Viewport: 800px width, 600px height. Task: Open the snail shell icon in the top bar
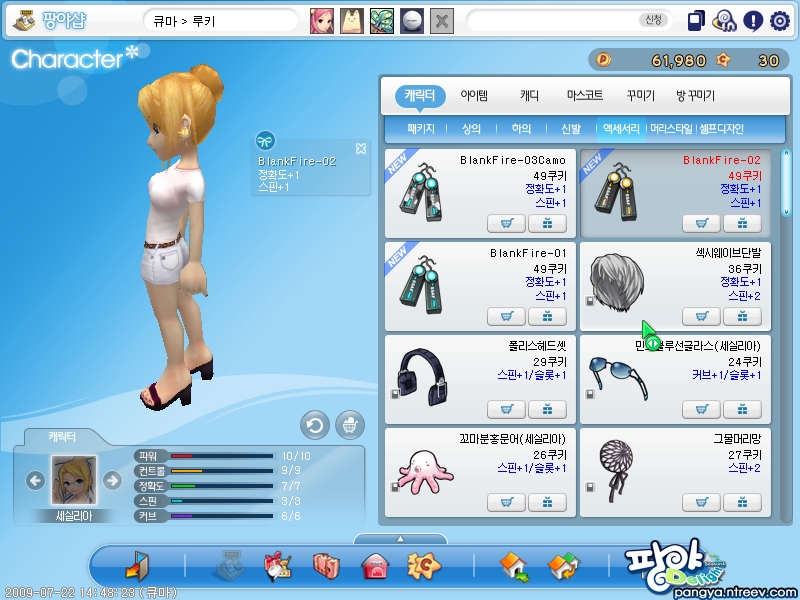[x=724, y=21]
